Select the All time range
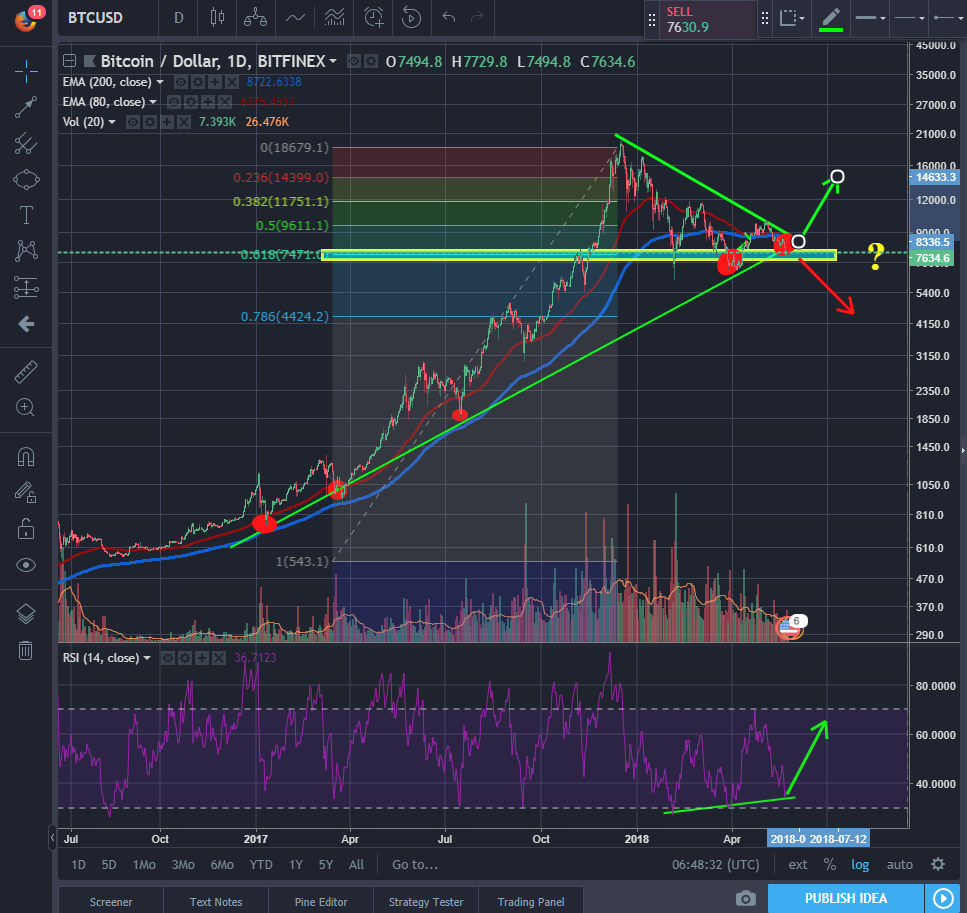 (x=356, y=864)
